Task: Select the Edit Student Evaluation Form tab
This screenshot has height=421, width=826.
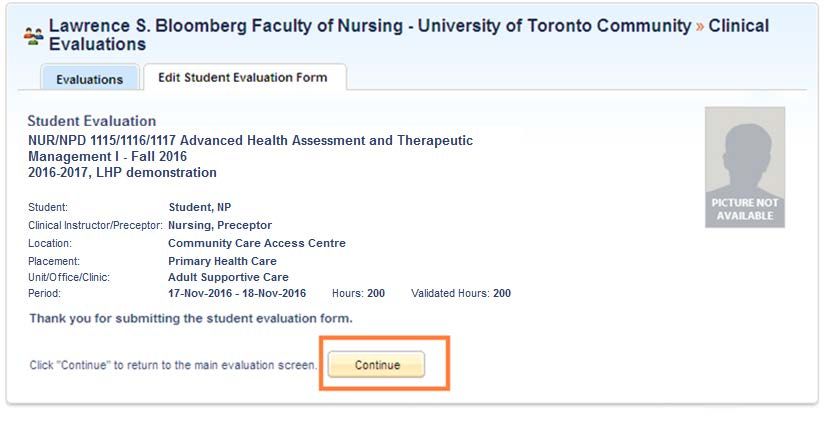Action: (243, 77)
